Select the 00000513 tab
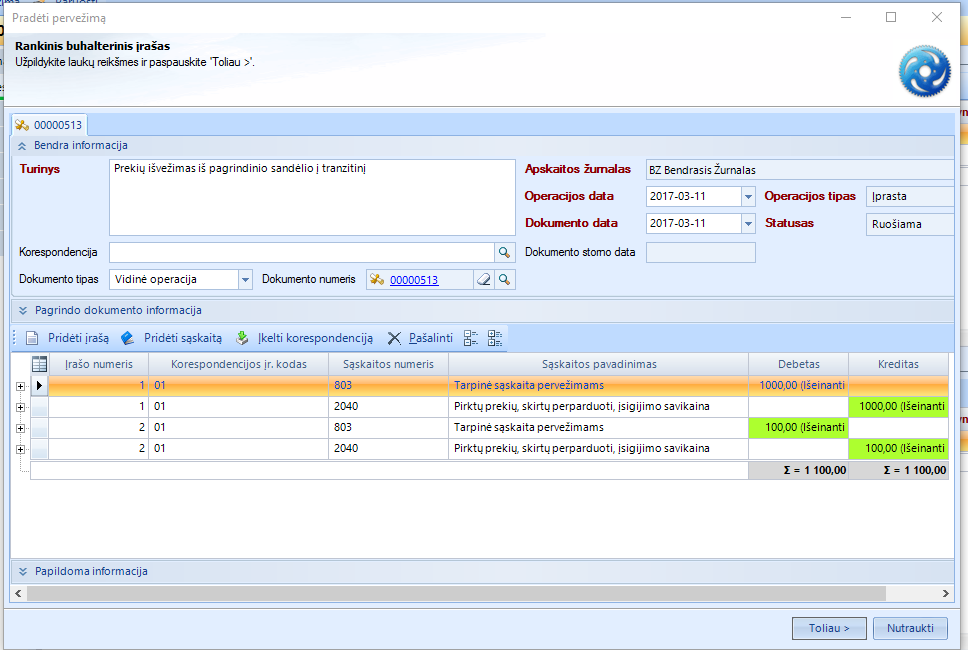 [49, 125]
